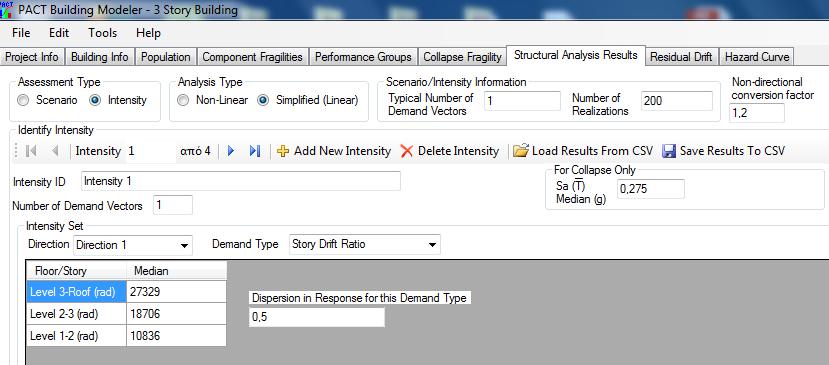Click the Dispersion in Response input field

317,317
